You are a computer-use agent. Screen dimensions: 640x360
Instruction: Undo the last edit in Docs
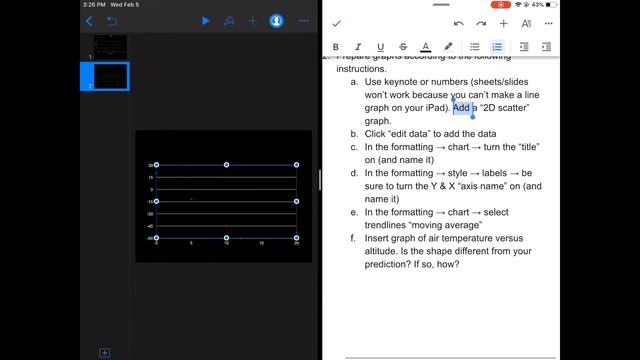(x=458, y=24)
